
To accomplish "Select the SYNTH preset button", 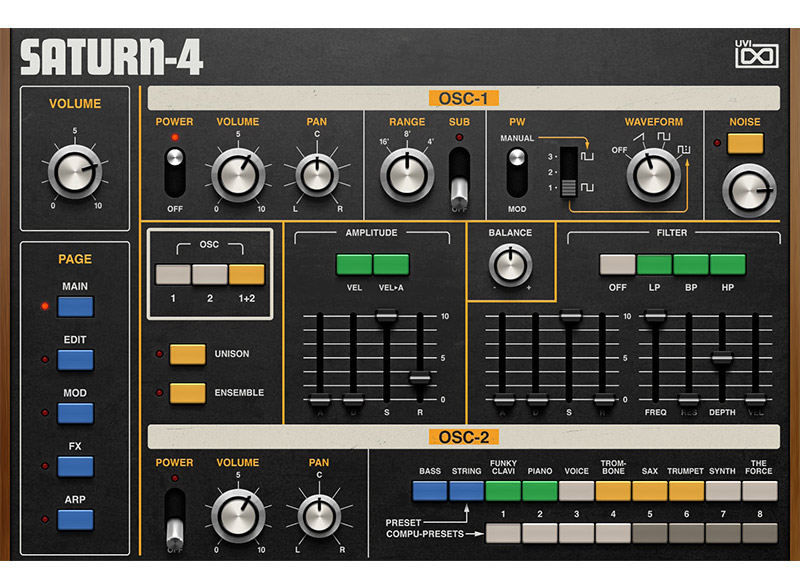I will pyautogui.click(x=723, y=491).
